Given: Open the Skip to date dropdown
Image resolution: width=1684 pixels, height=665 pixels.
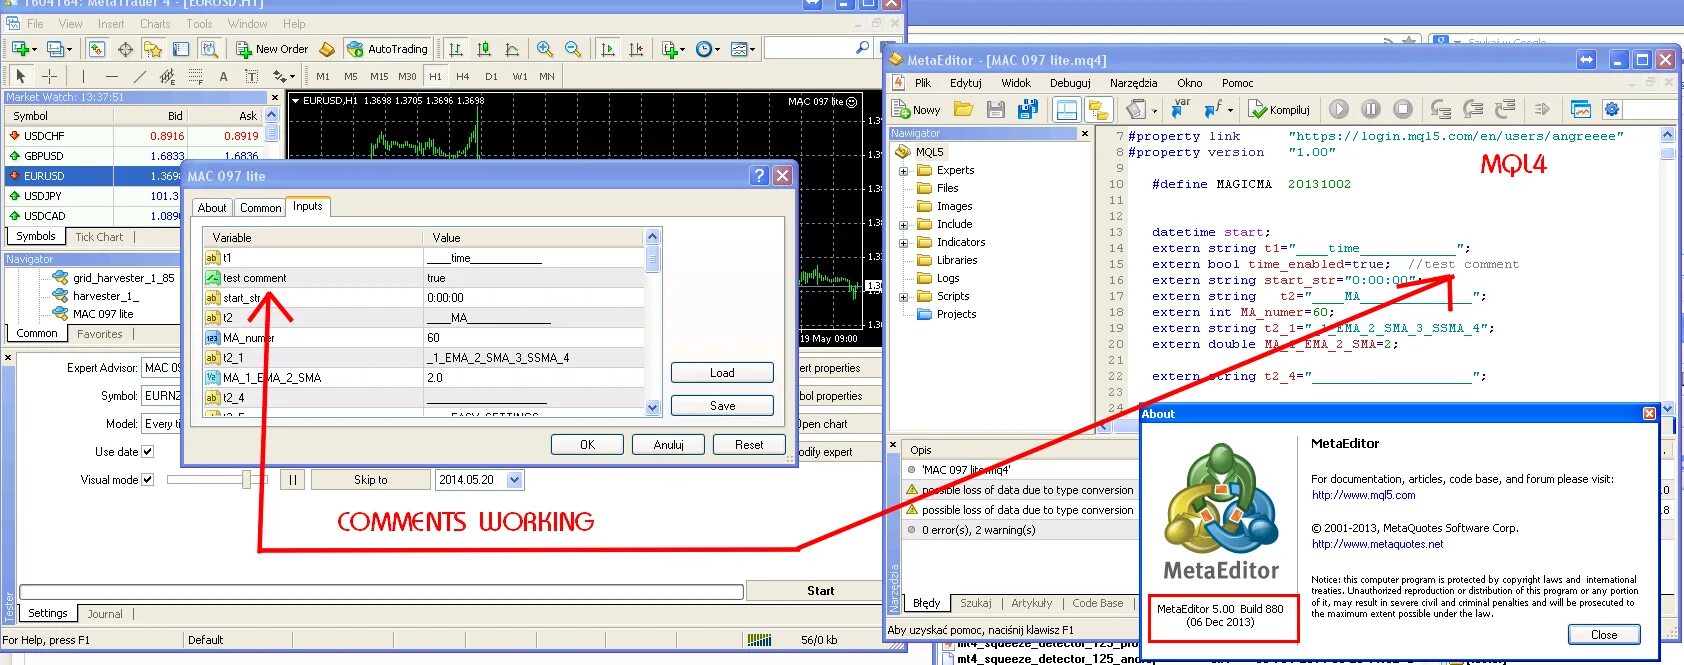Looking at the screenshot, I should (x=514, y=480).
